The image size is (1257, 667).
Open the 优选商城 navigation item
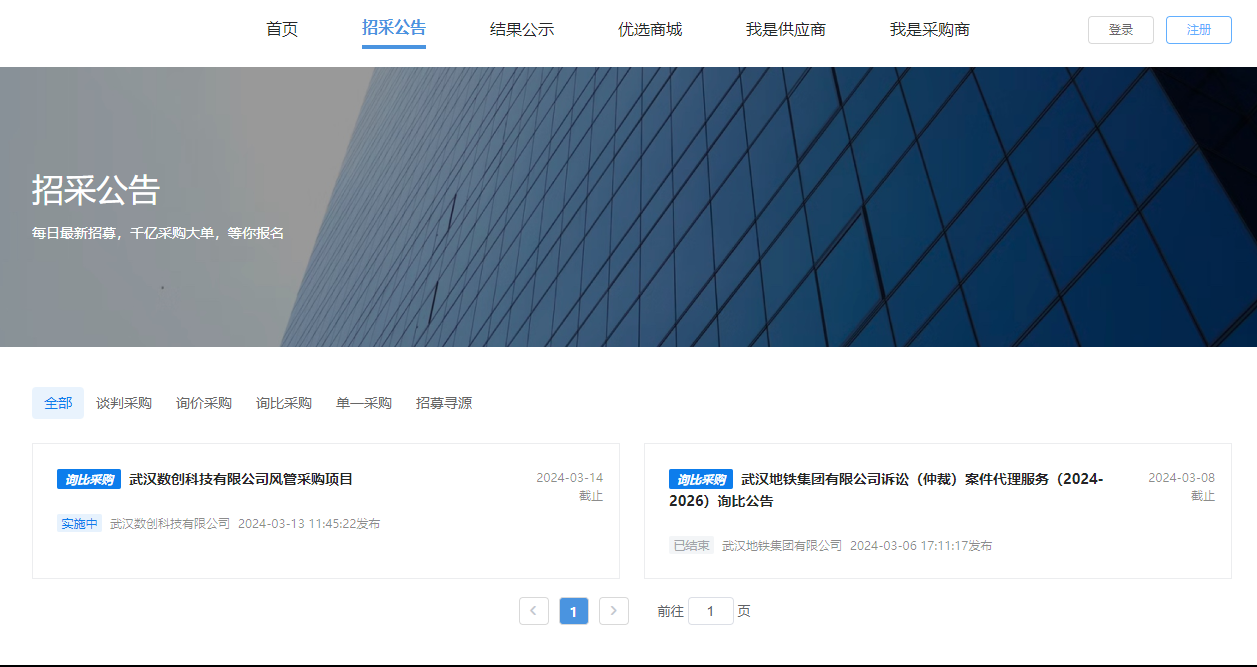coord(650,29)
